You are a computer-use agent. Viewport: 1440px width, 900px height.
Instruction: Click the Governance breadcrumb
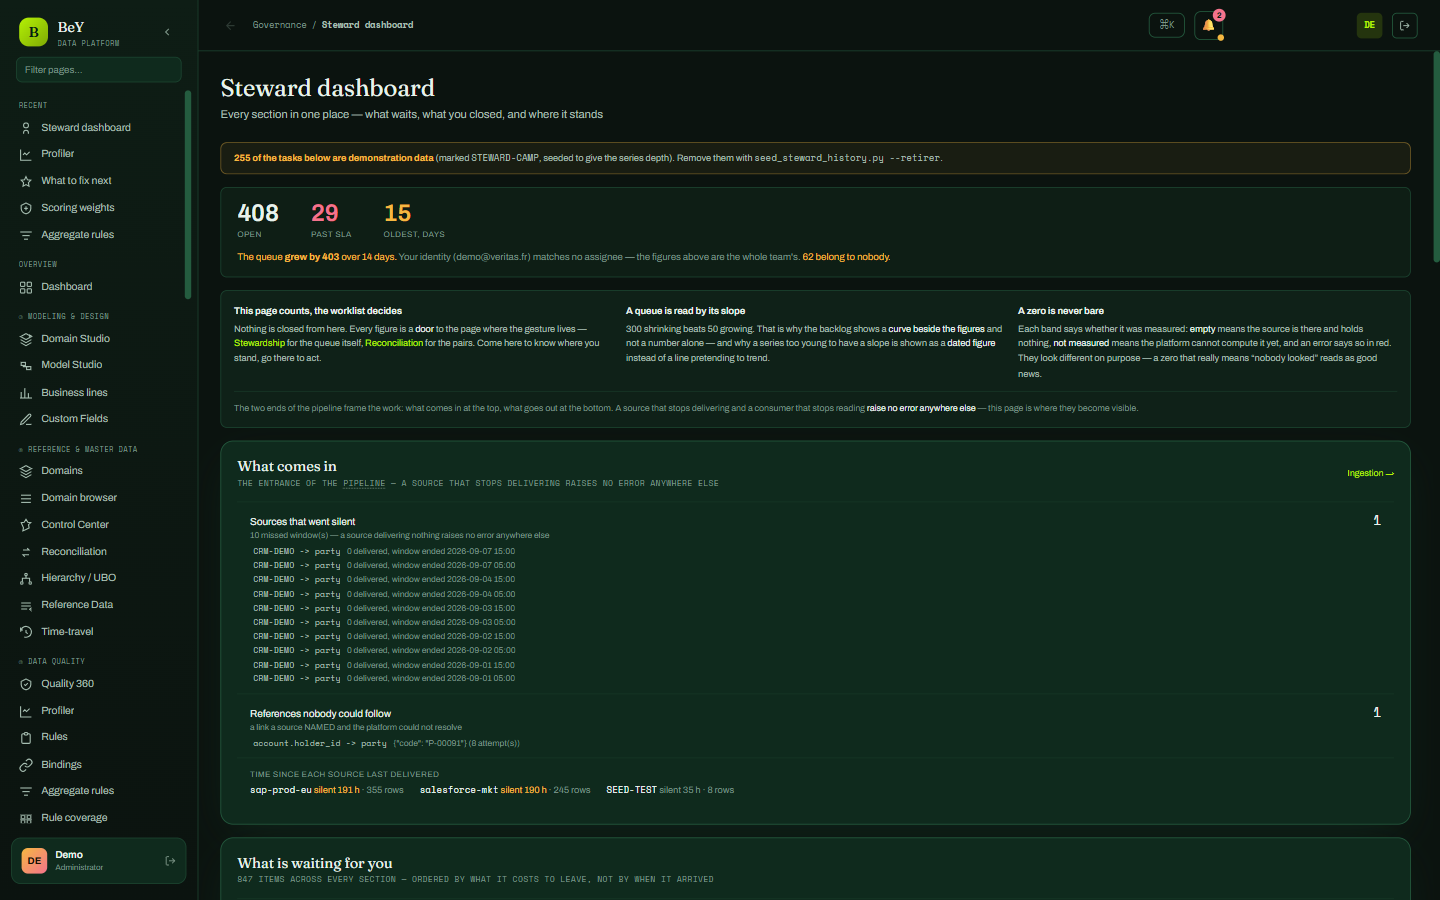pos(280,25)
